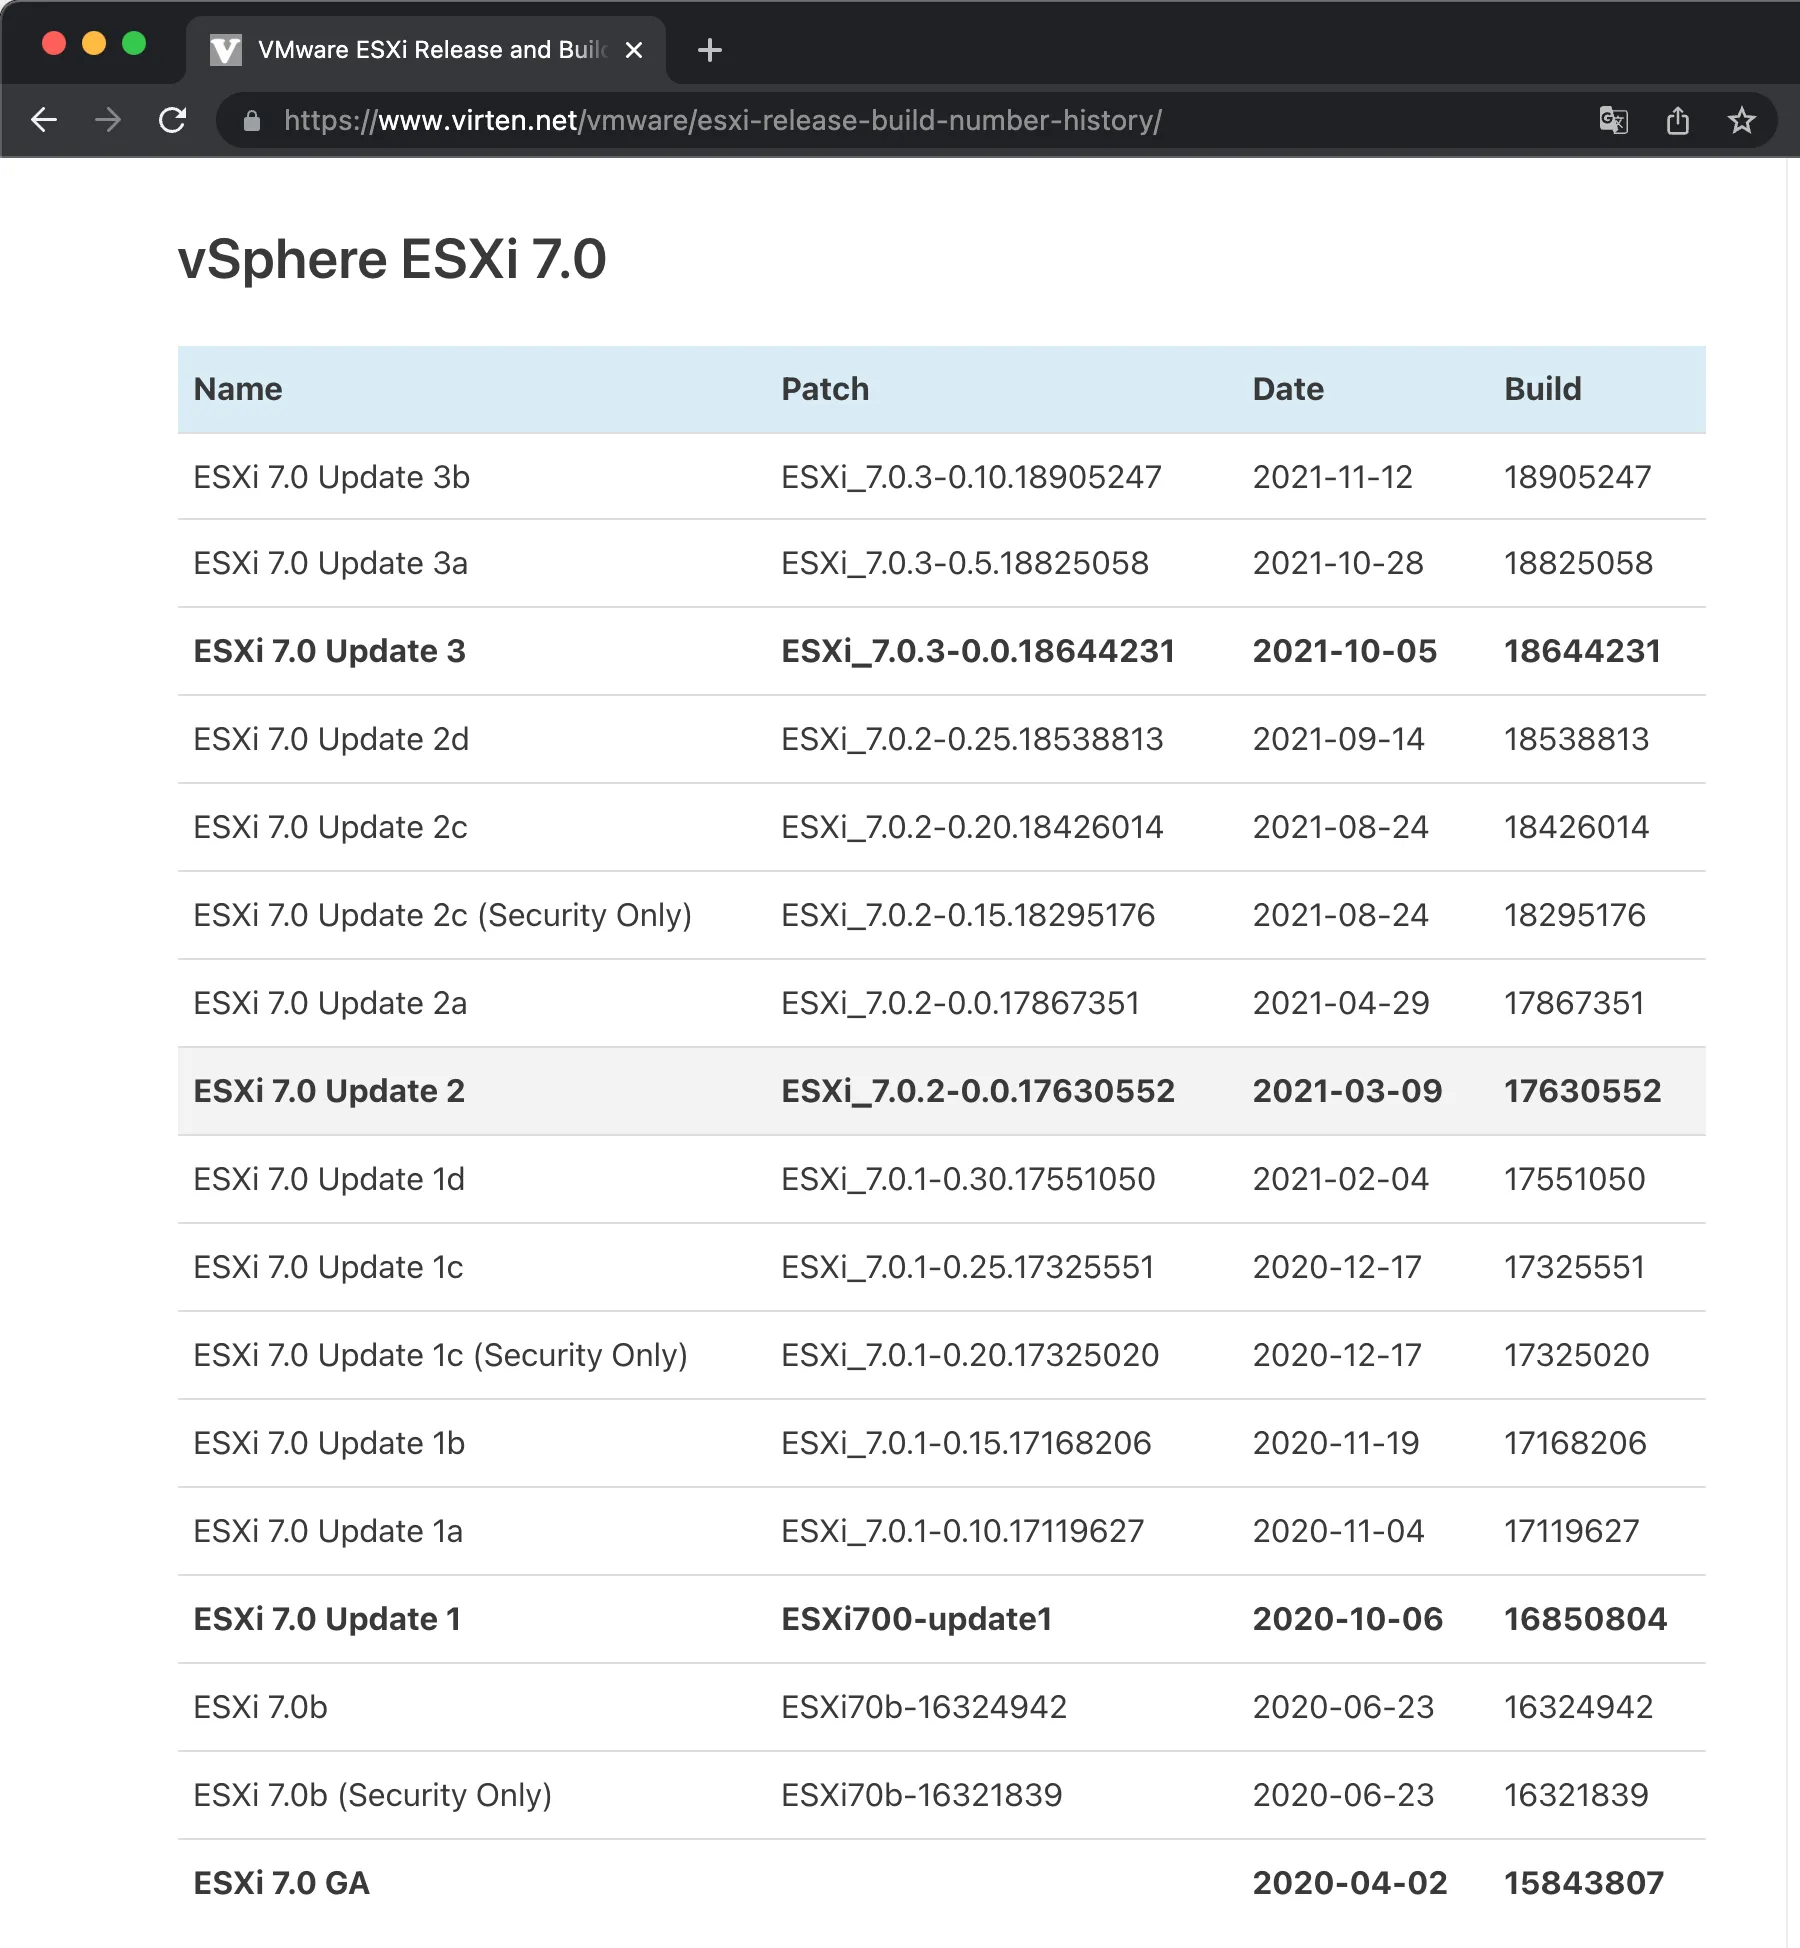Click date 2021-10-05
1800x1948 pixels.
pos(1345,651)
